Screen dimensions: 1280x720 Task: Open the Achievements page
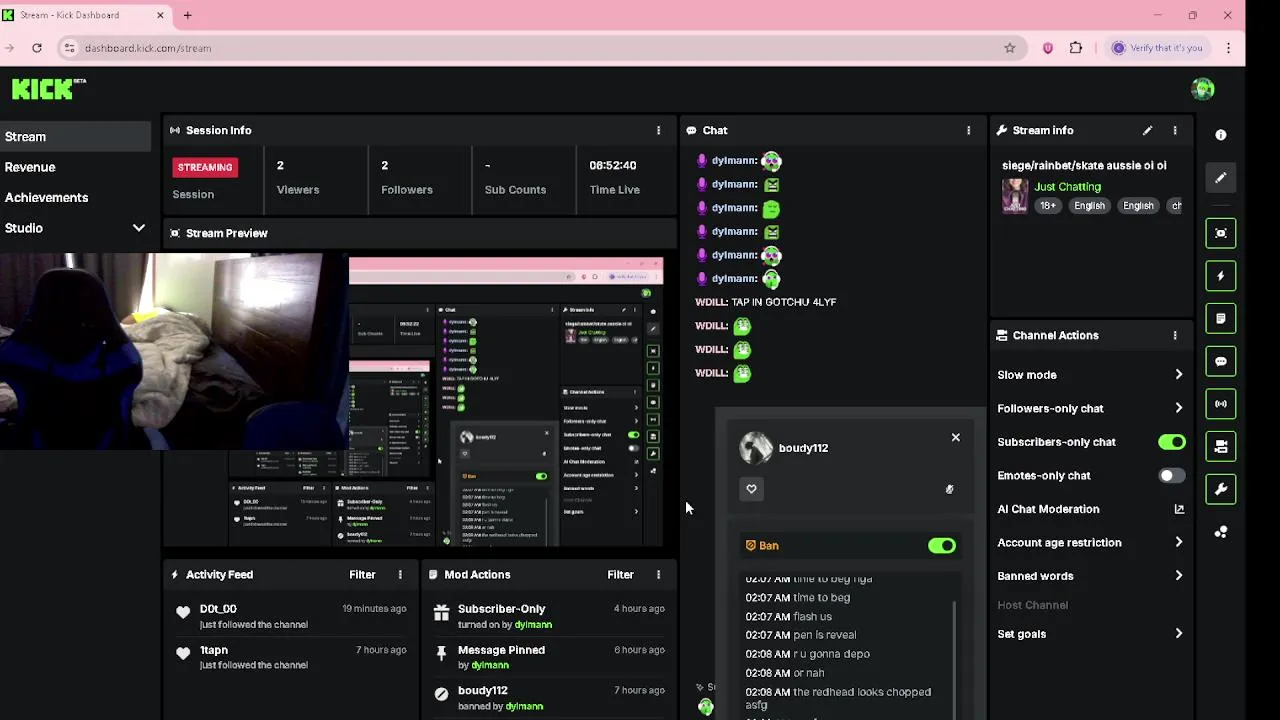click(x=46, y=197)
